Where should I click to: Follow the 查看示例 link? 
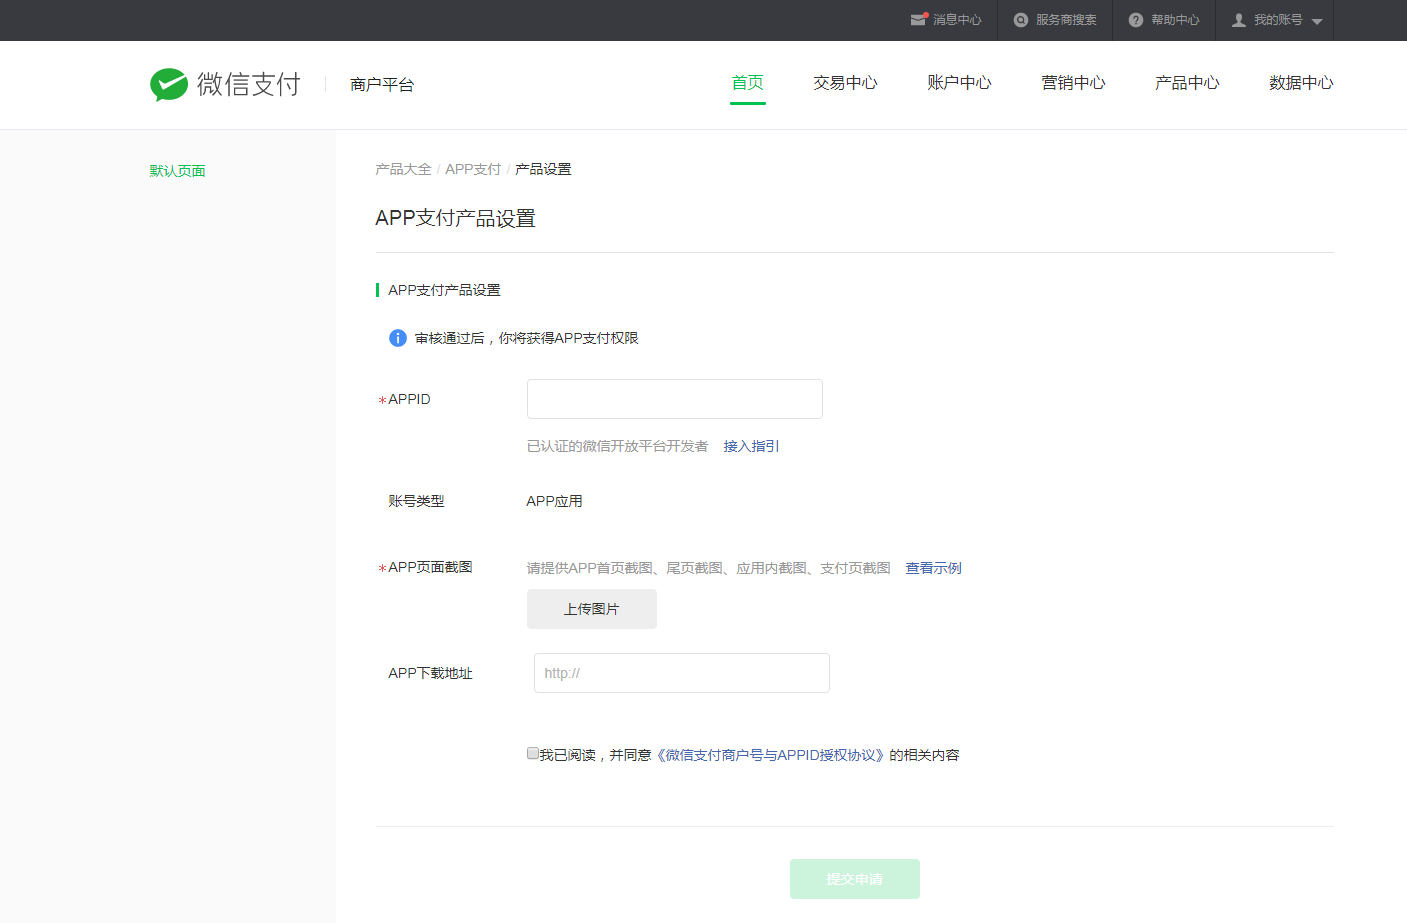(x=933, y=568)
